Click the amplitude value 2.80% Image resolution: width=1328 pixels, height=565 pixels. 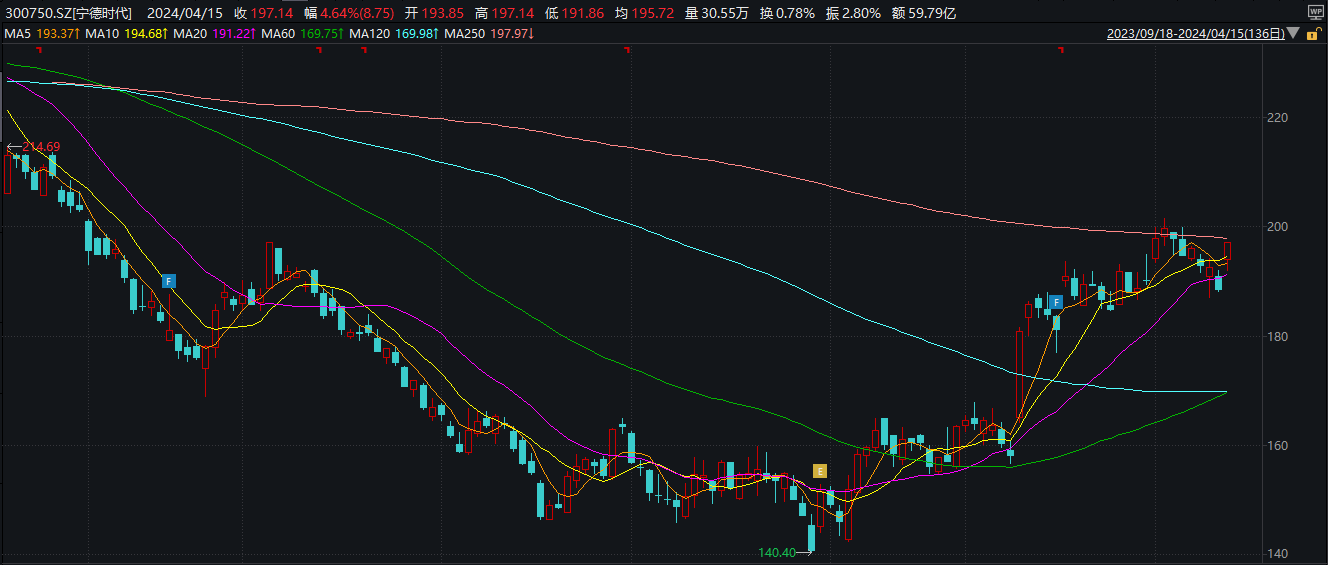(862, 14)
